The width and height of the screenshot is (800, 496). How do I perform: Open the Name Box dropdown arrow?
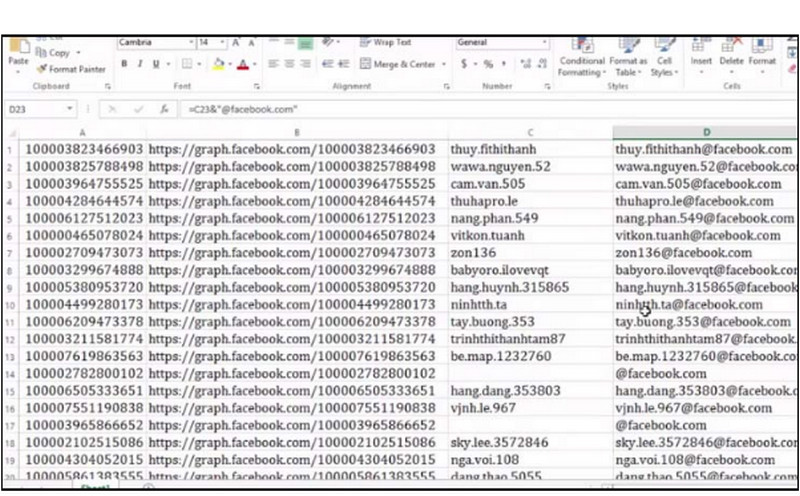(69, 109)
